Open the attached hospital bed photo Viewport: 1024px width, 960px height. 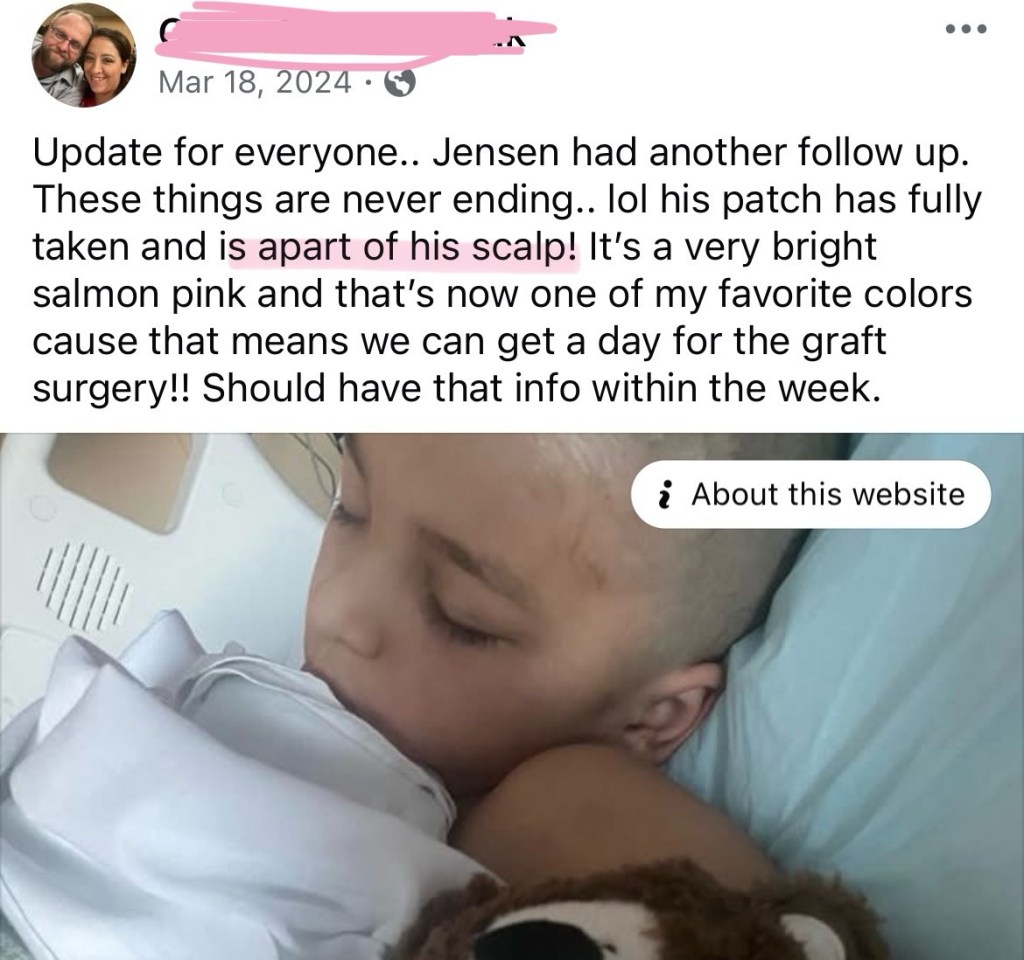pyautogui.click(x=512, y=696)
